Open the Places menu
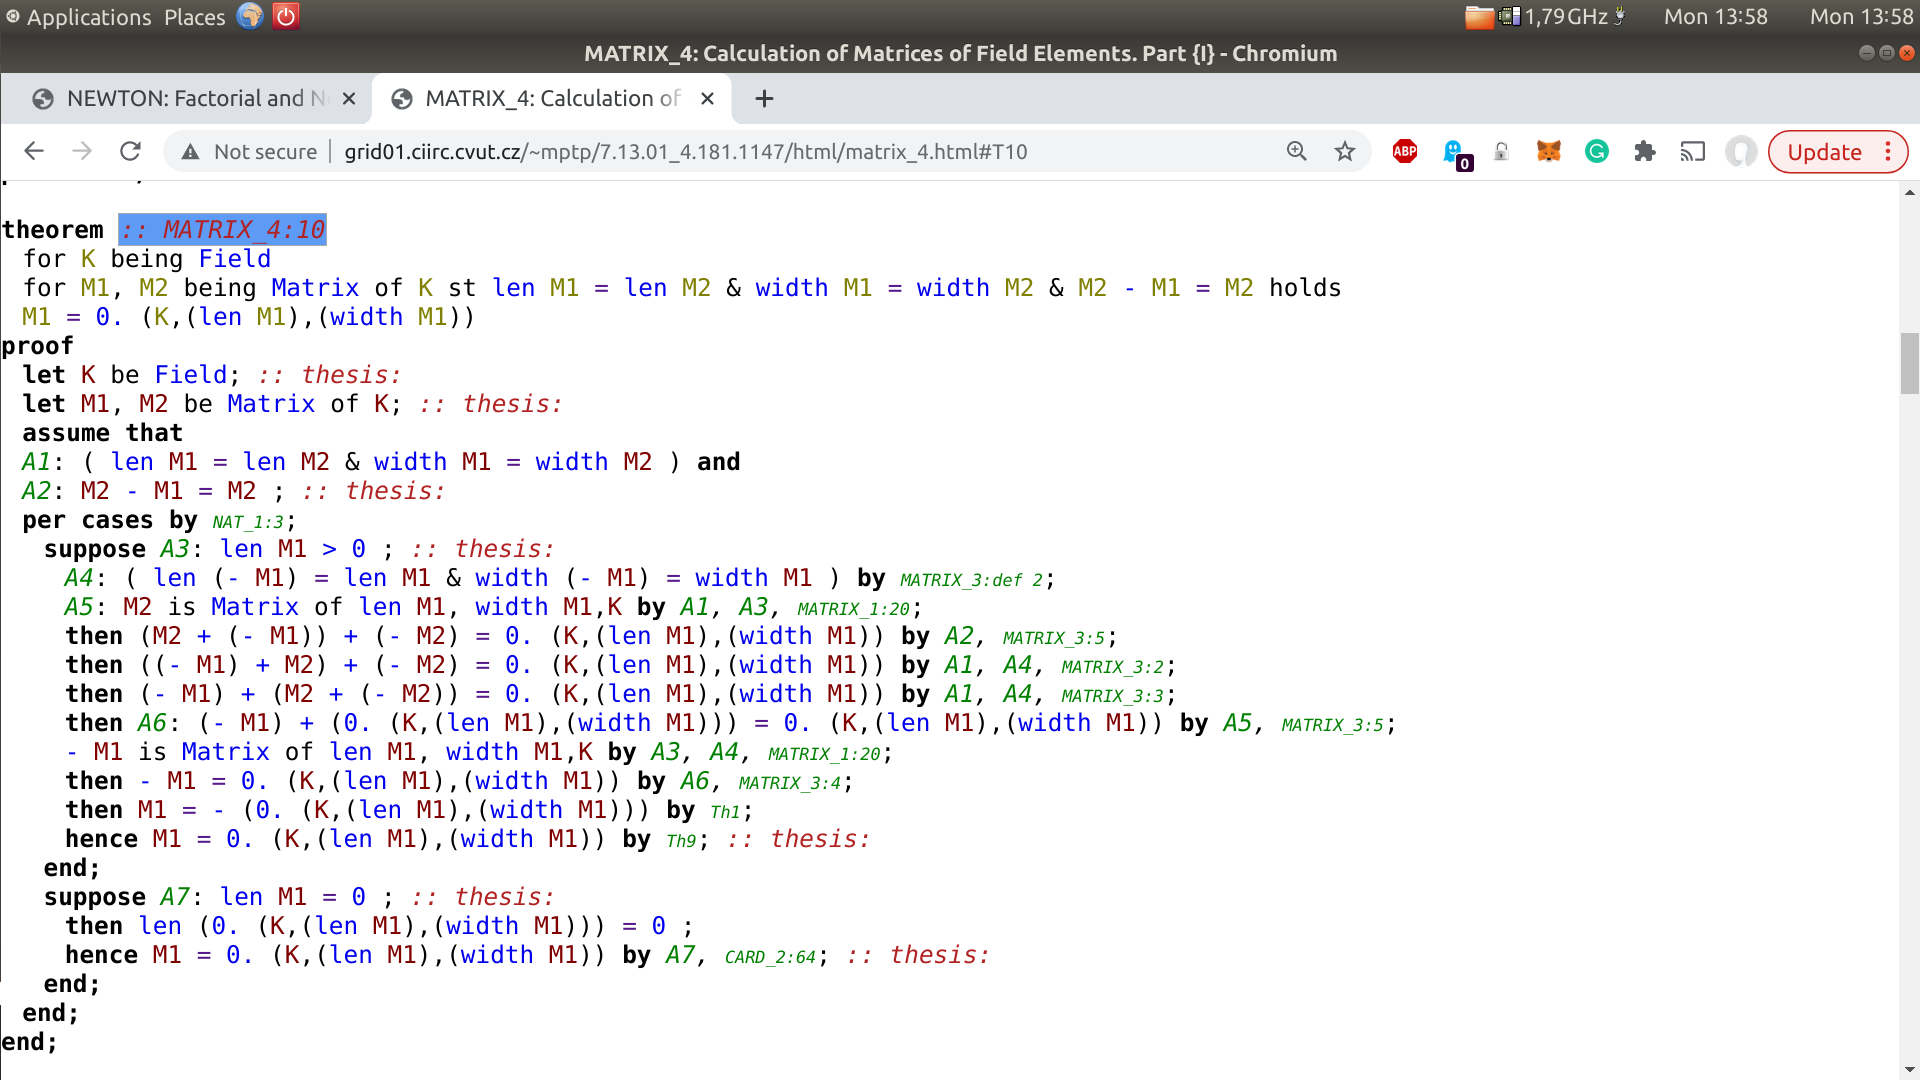This screenshot has width=1920, height=1080. (195, 17)
